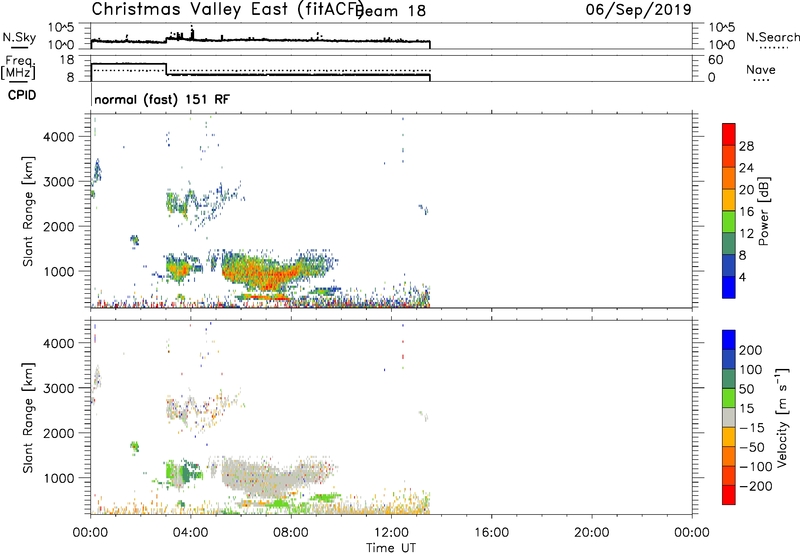The height and width of the screenshot is (554, 800).
Task: Click the 'Beam 18' label
Action: 391,10
